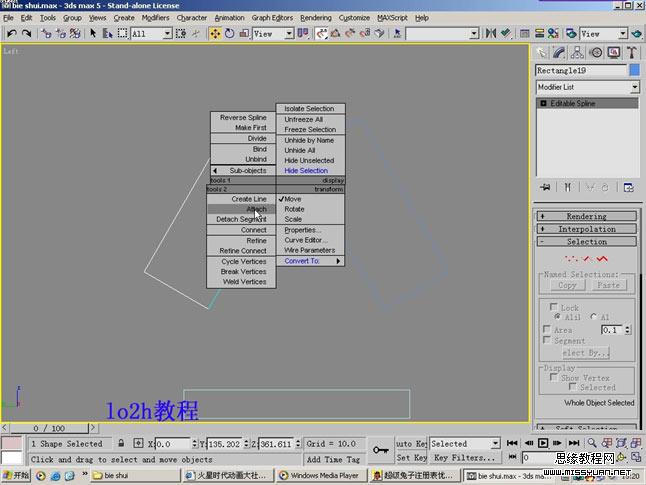Toggle the Lock Handles checkbox
Screen dimensions: 646x485
554,307
